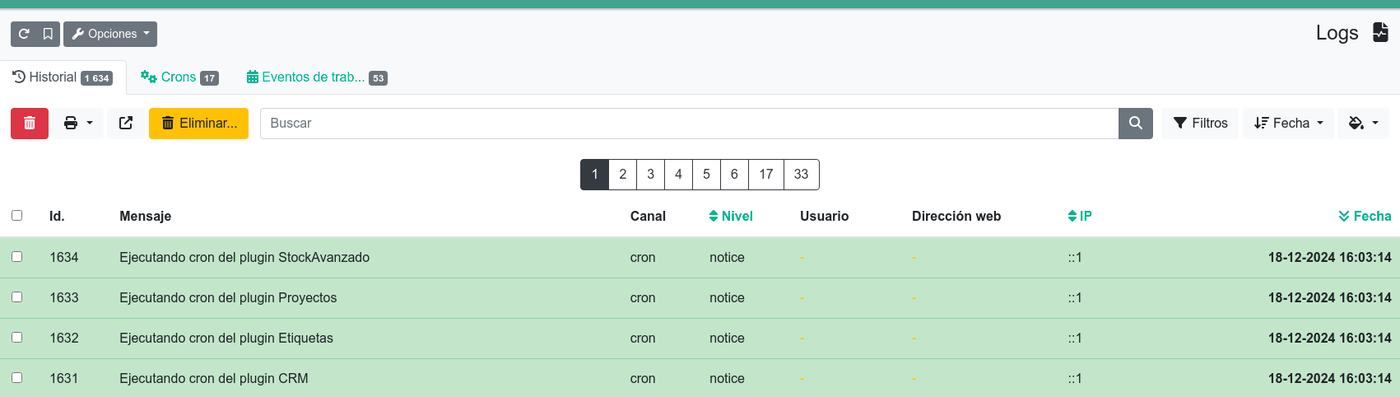Viewport: 1400px width, 397px height.
Task: Open the print dropdown button
Action: (x=78, y=123)
